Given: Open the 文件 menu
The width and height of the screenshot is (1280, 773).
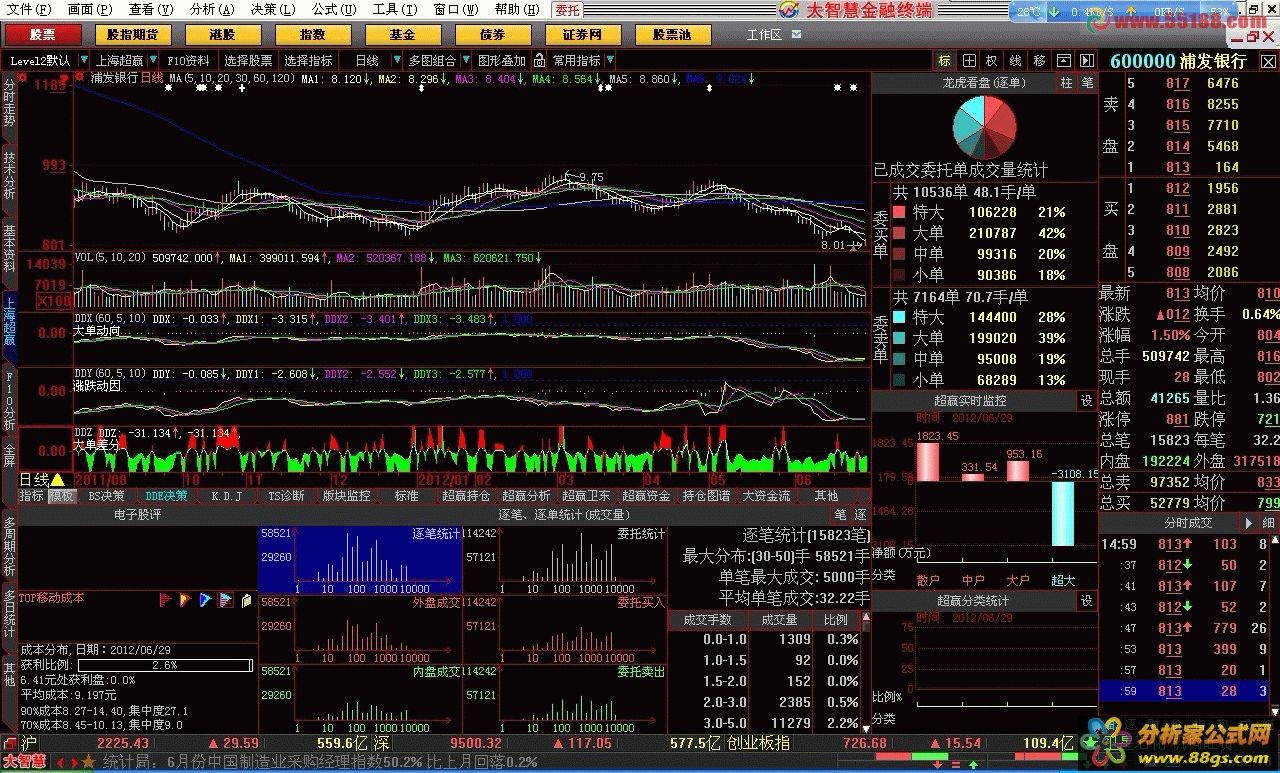Looking at the screenshot, I should click(27, 9).
